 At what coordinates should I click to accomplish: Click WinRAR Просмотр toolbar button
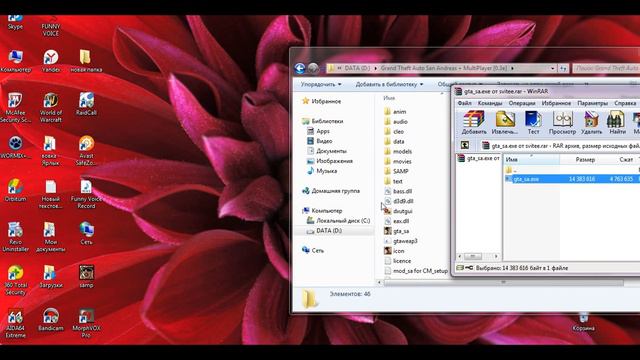pos(562,123)
